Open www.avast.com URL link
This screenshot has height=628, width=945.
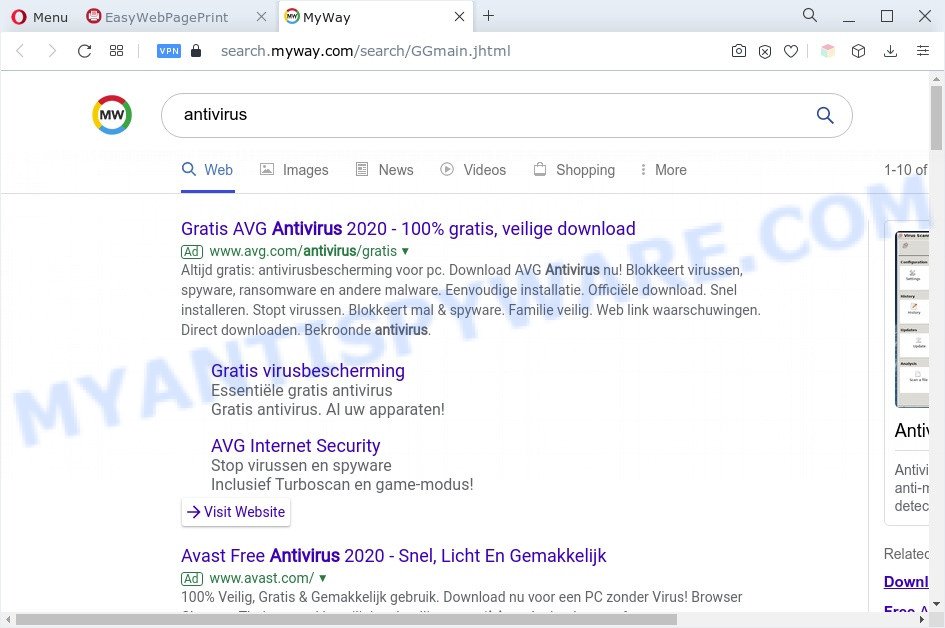[x=262, y=578]
